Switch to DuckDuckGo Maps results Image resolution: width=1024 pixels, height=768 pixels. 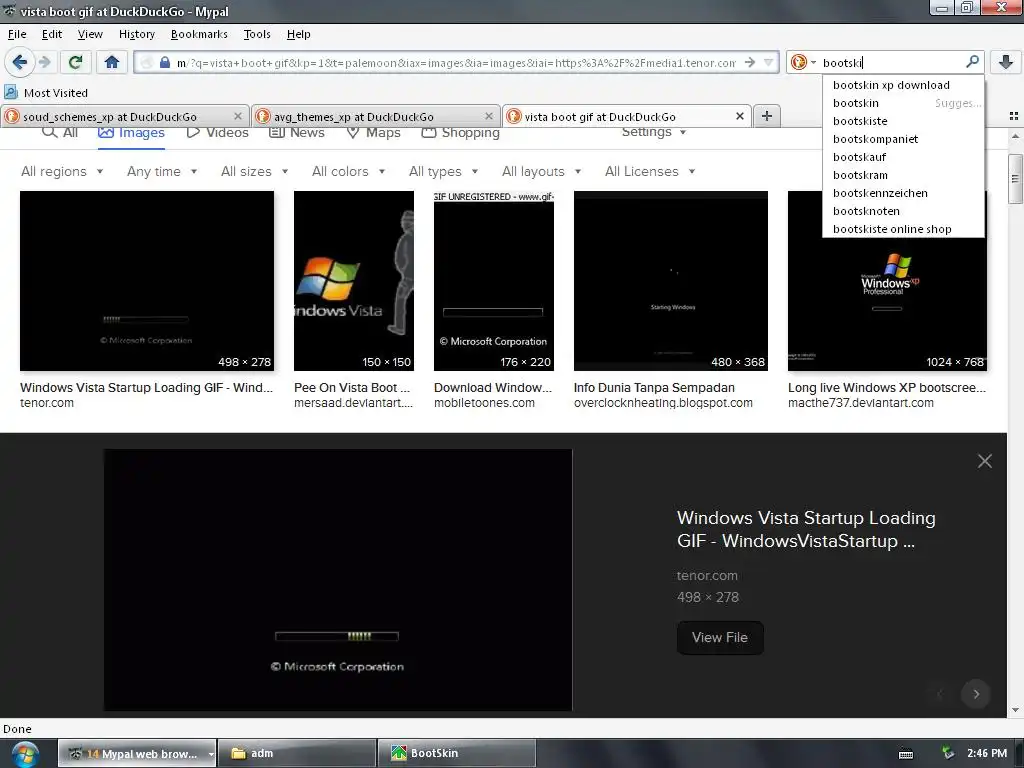point(372,132)
